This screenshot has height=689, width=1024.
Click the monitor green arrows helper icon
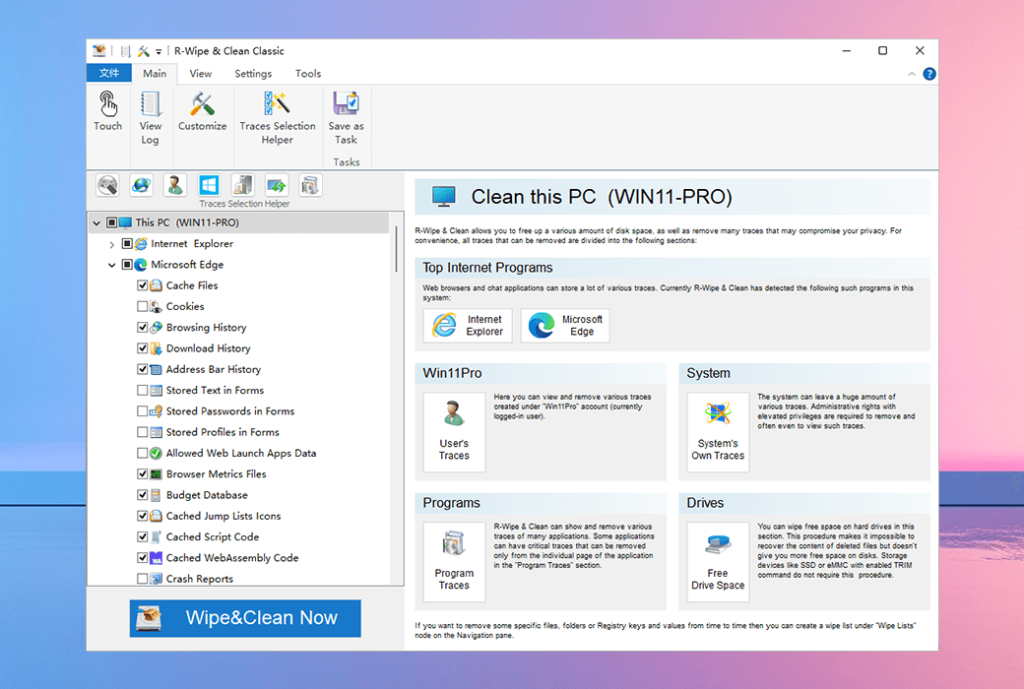coord(277,185)
